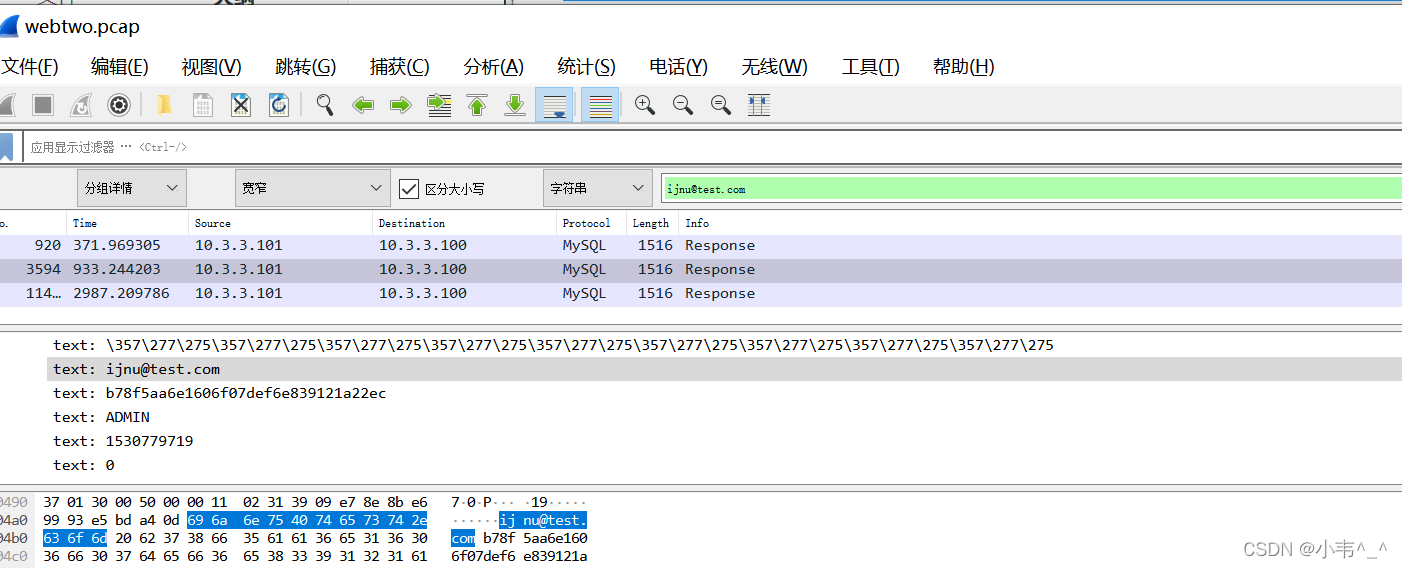
Task: Open capture options gear icon
Action: 119,105
